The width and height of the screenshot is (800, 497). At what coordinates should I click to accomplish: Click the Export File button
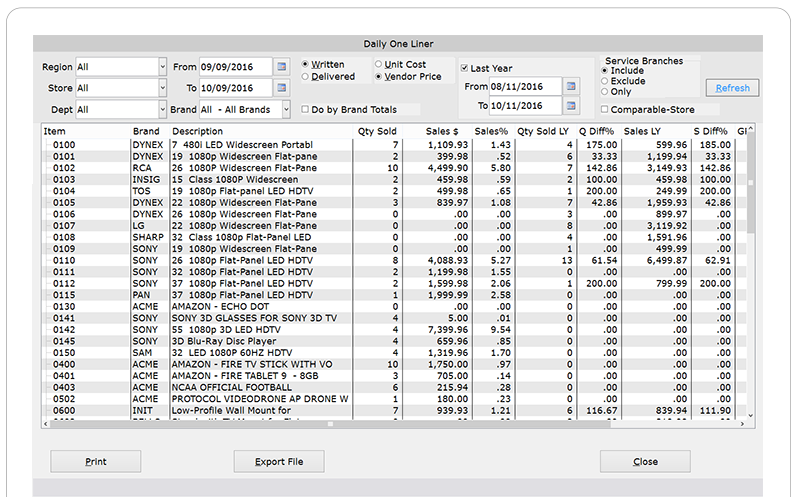pyautogui.click(x=279, y=461)
